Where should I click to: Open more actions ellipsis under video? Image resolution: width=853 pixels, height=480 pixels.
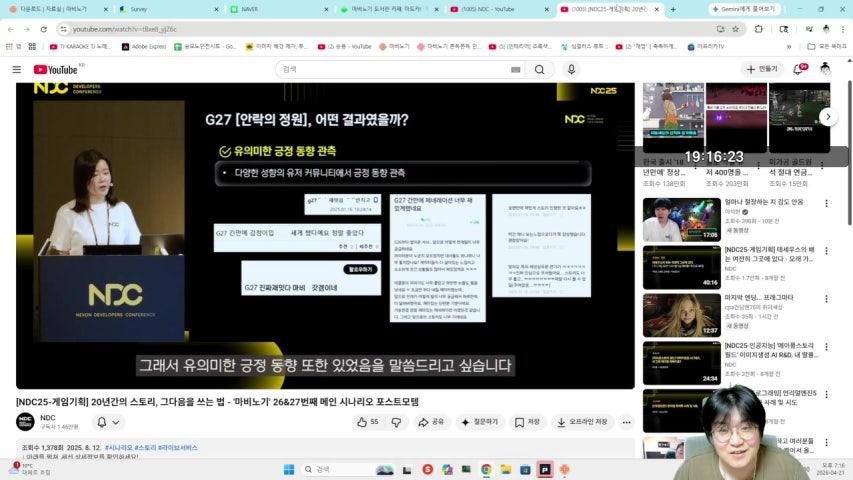627,422
